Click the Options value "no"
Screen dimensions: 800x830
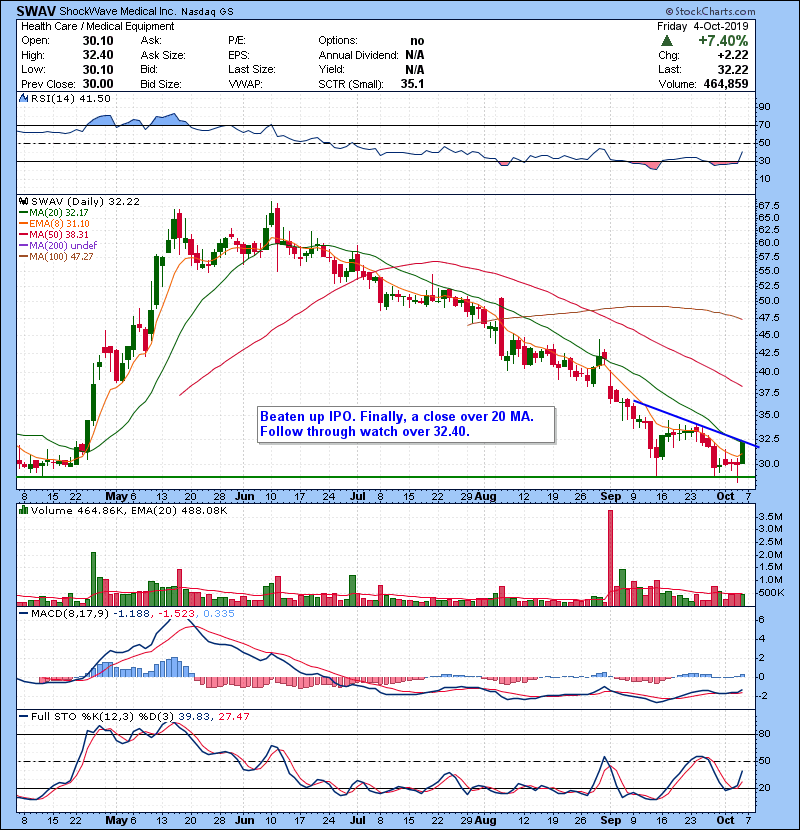click(417, 41)
